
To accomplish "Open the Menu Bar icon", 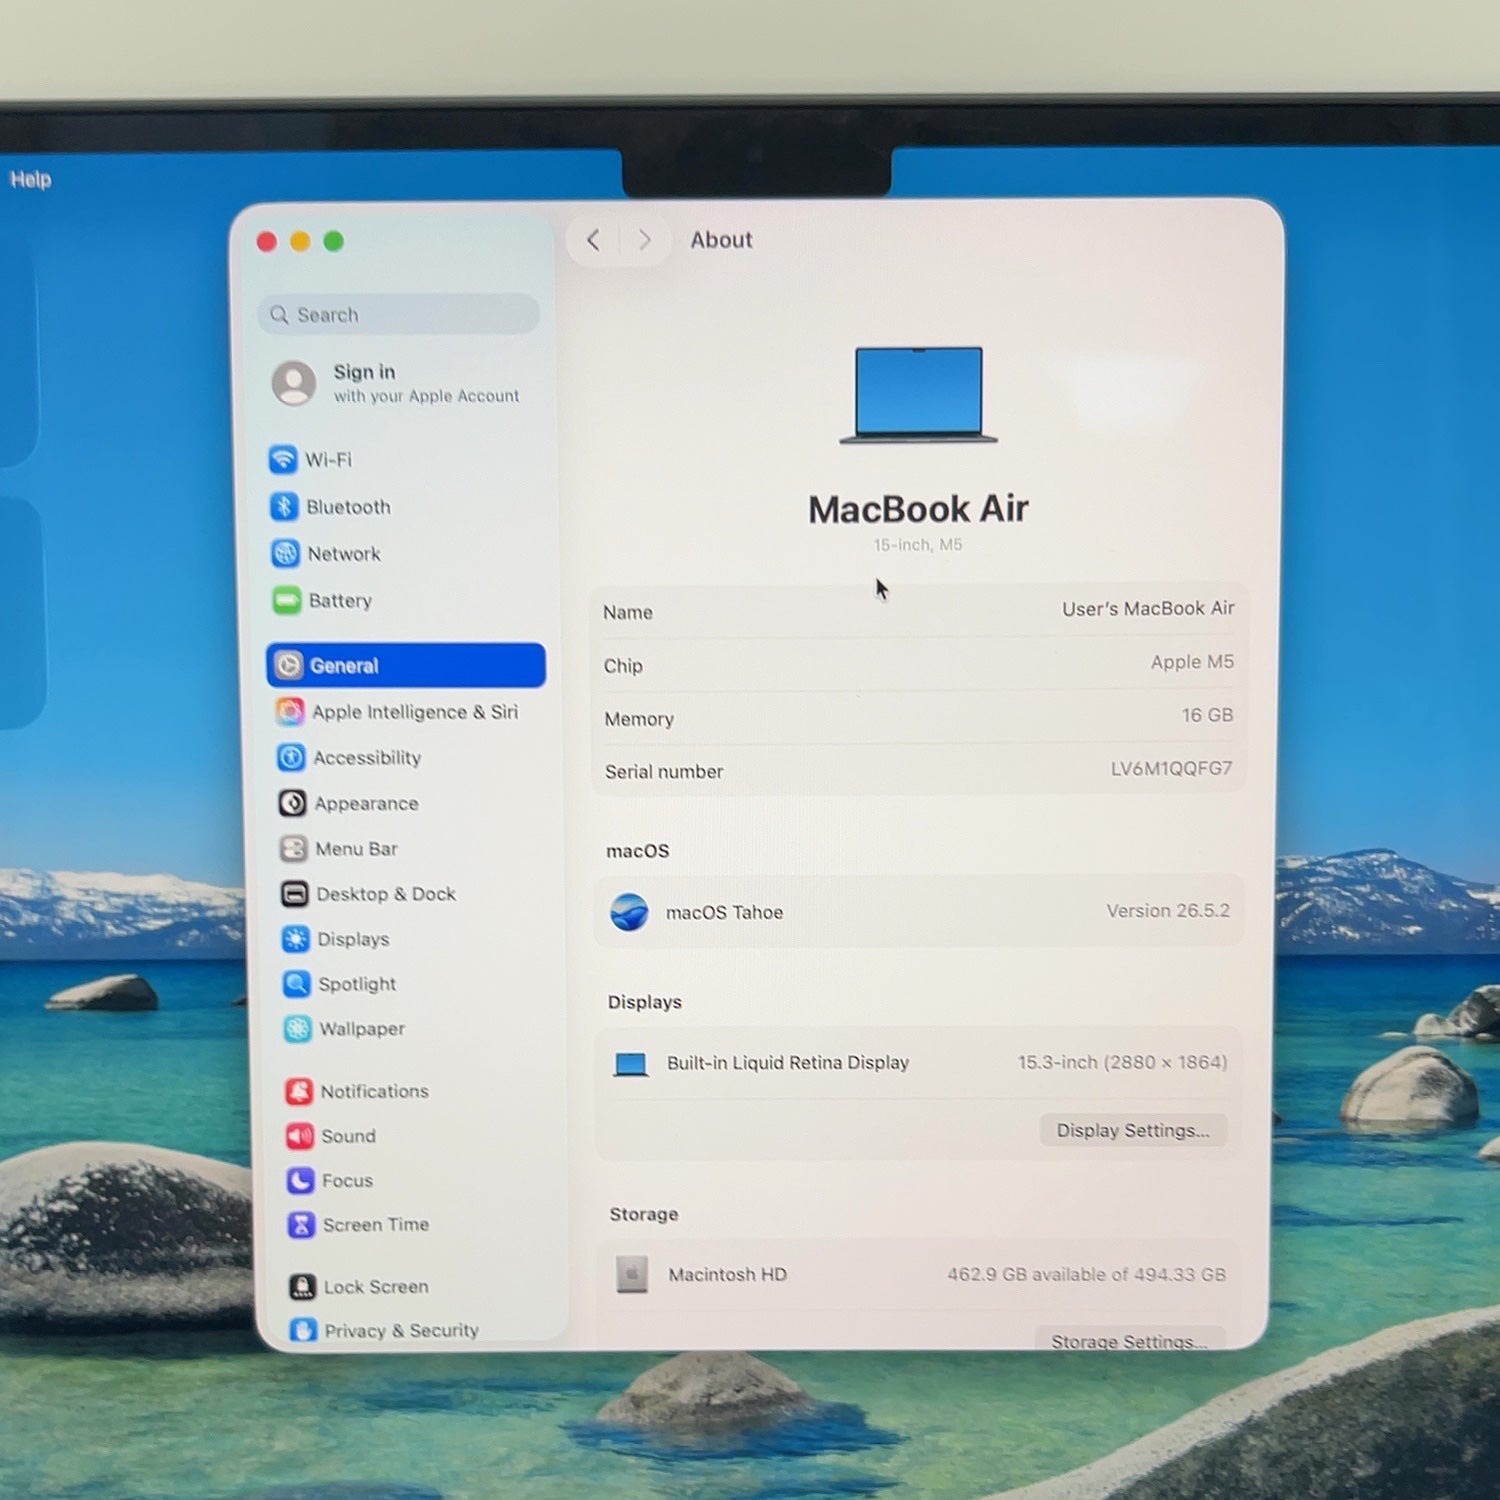I will 293,849.
